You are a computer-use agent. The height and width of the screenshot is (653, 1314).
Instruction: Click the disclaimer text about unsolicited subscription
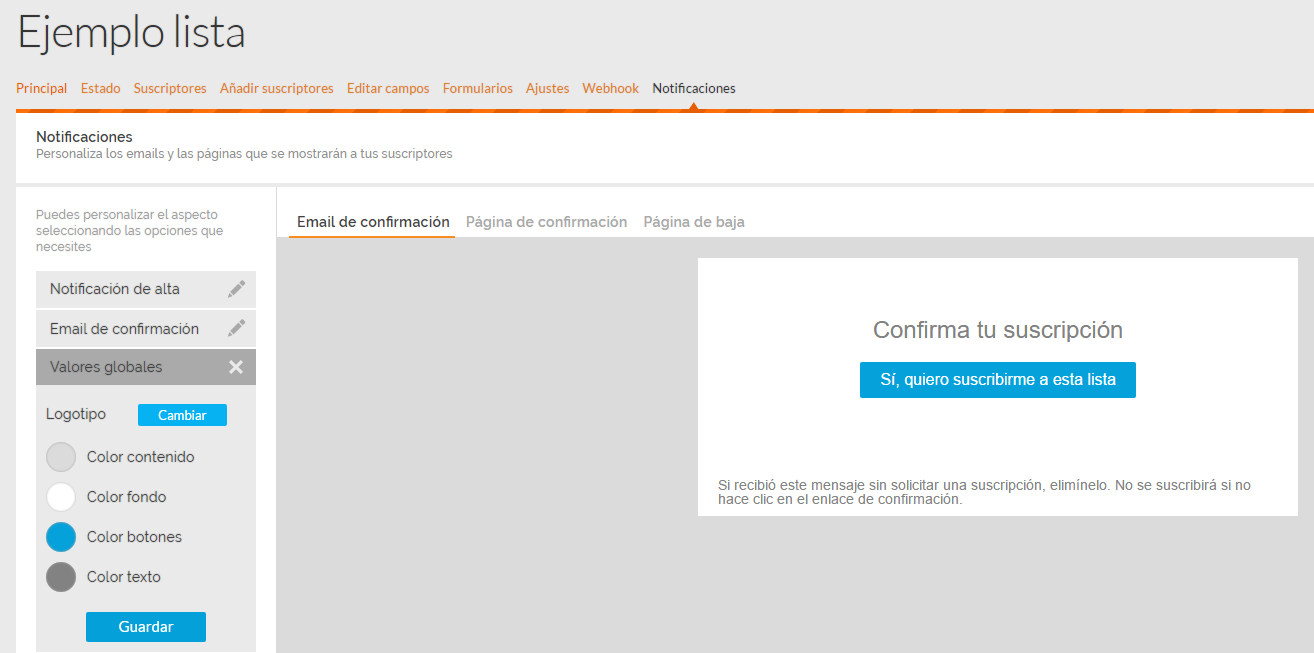click(x=984, y=492)
